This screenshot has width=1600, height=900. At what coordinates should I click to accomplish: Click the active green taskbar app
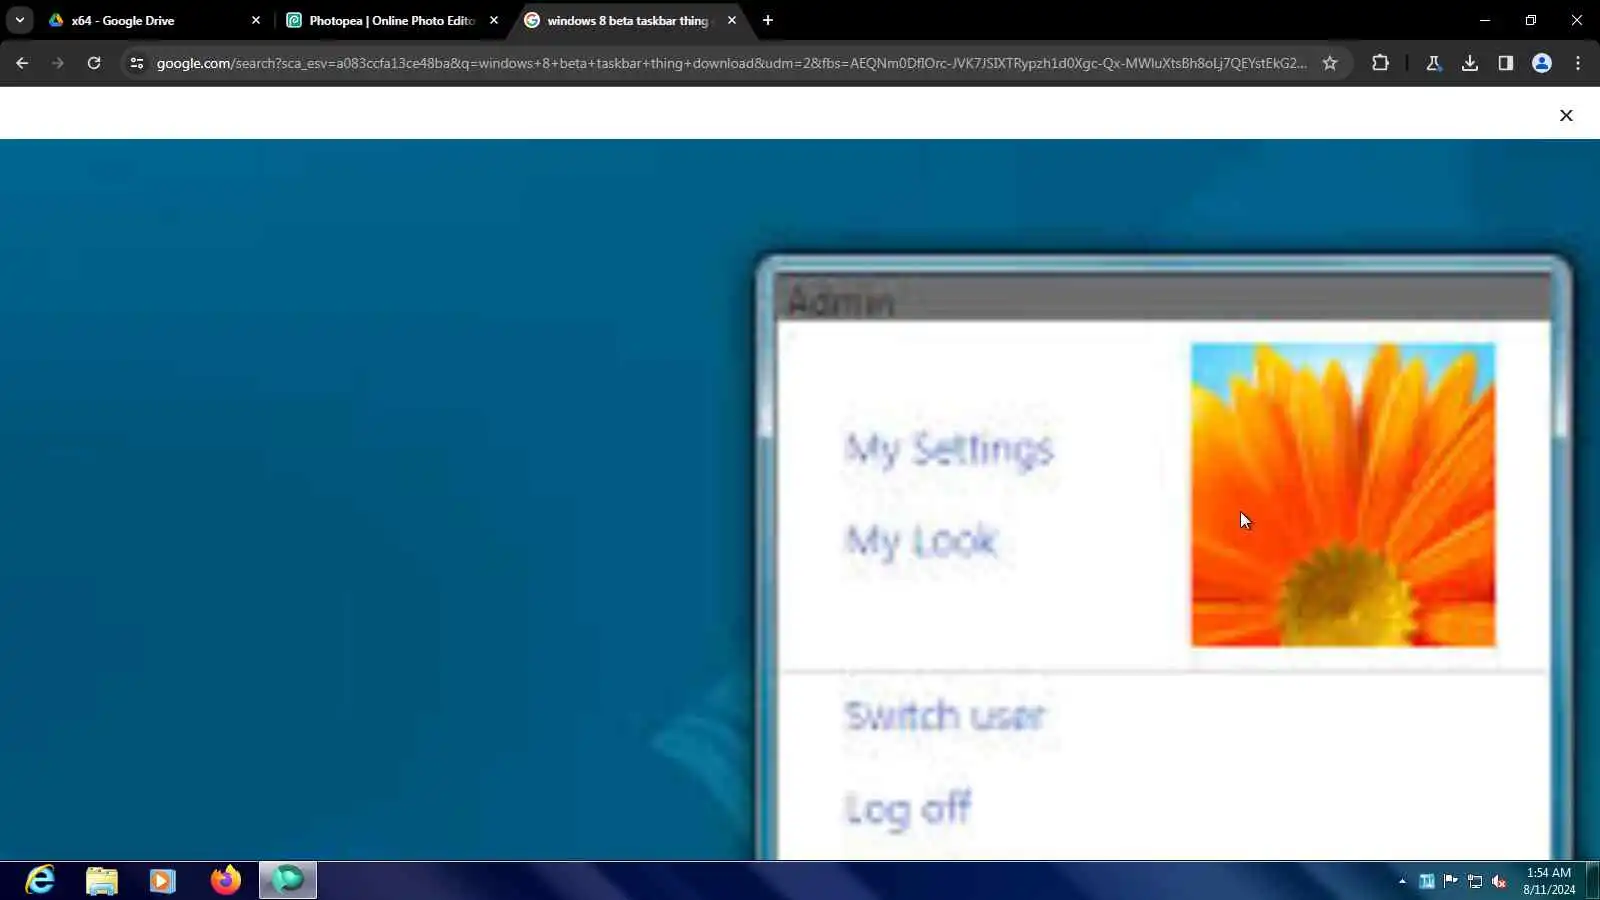pos(288,880)
